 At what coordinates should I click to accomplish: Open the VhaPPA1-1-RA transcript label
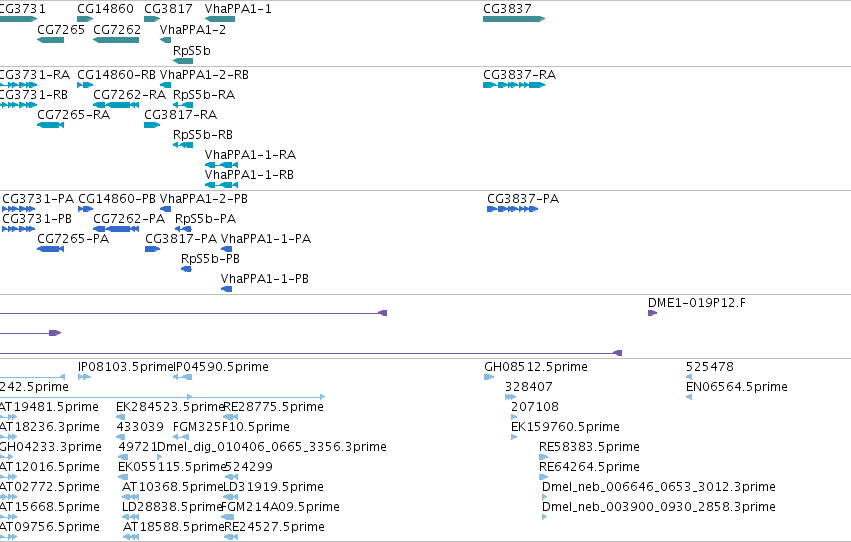250,155
